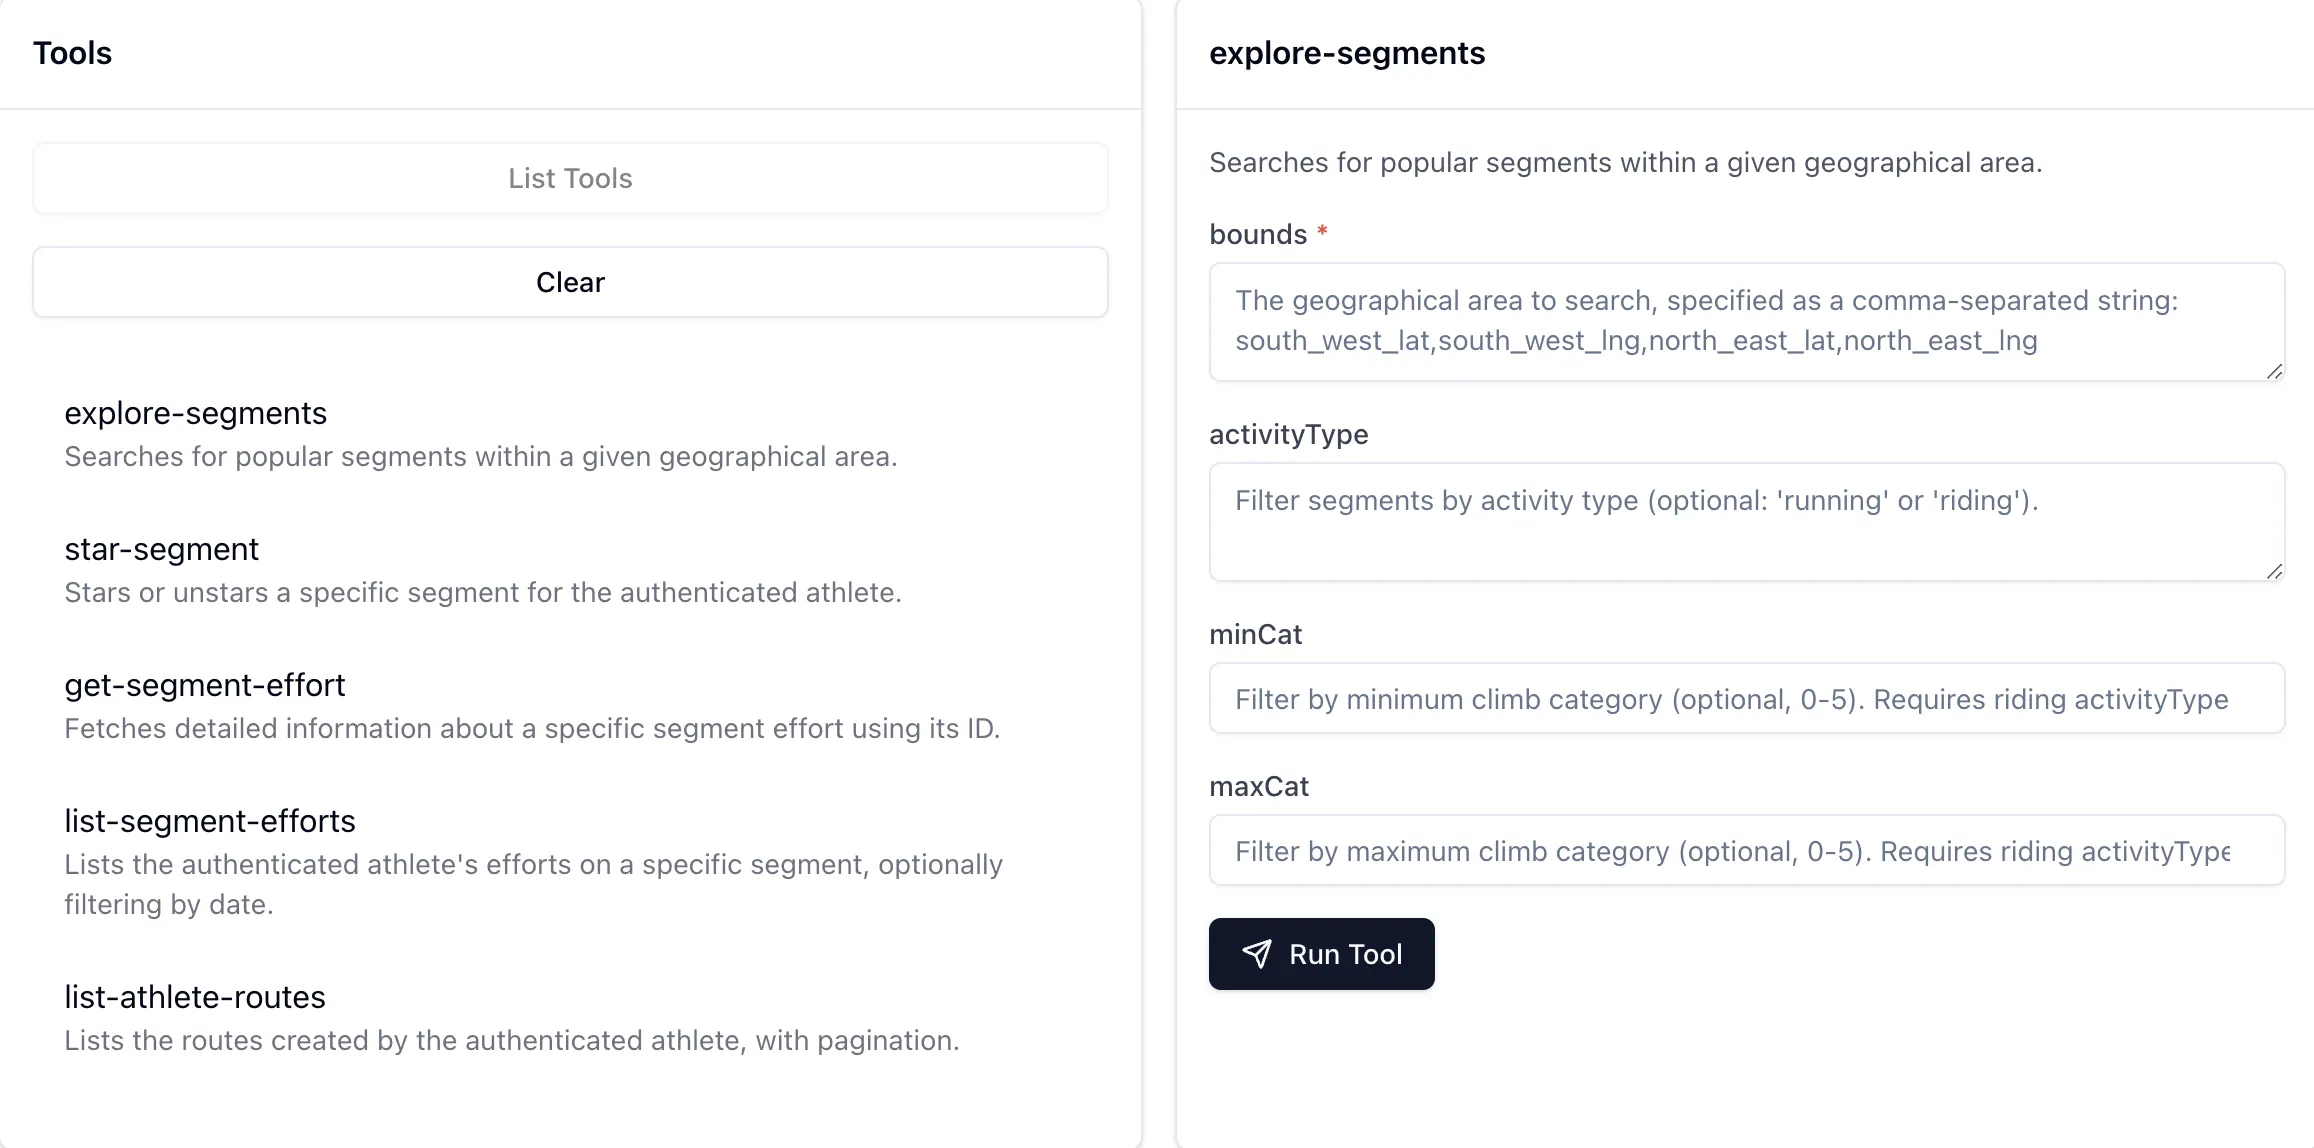Click the activityType field label

1288,435
